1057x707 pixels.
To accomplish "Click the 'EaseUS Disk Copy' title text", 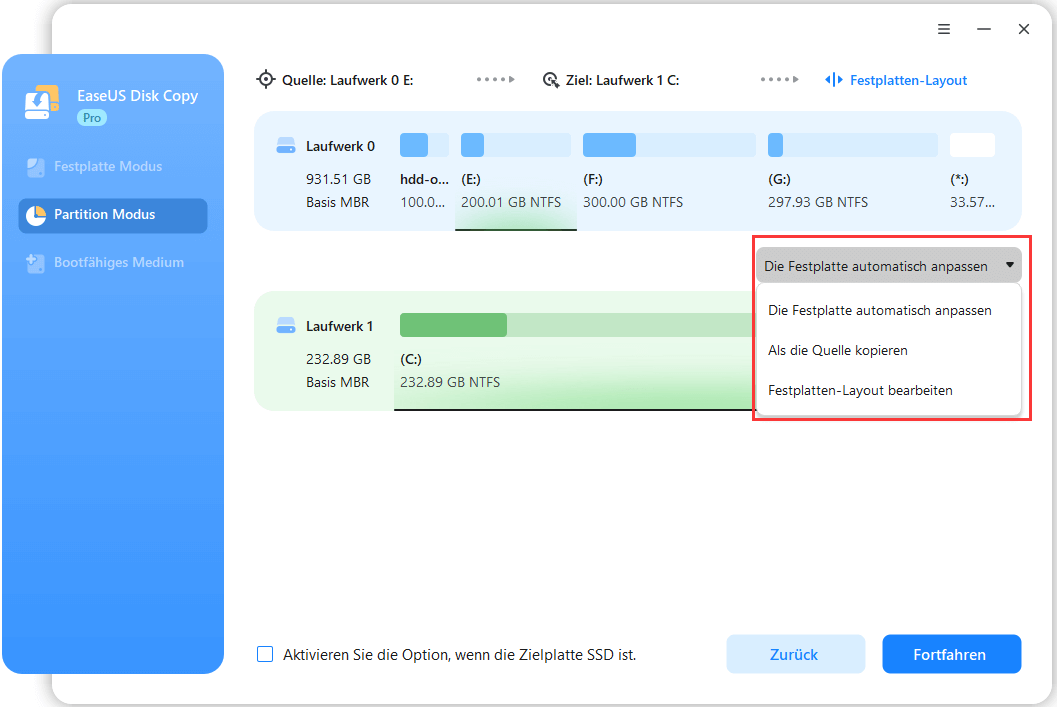I will point(138,96).
